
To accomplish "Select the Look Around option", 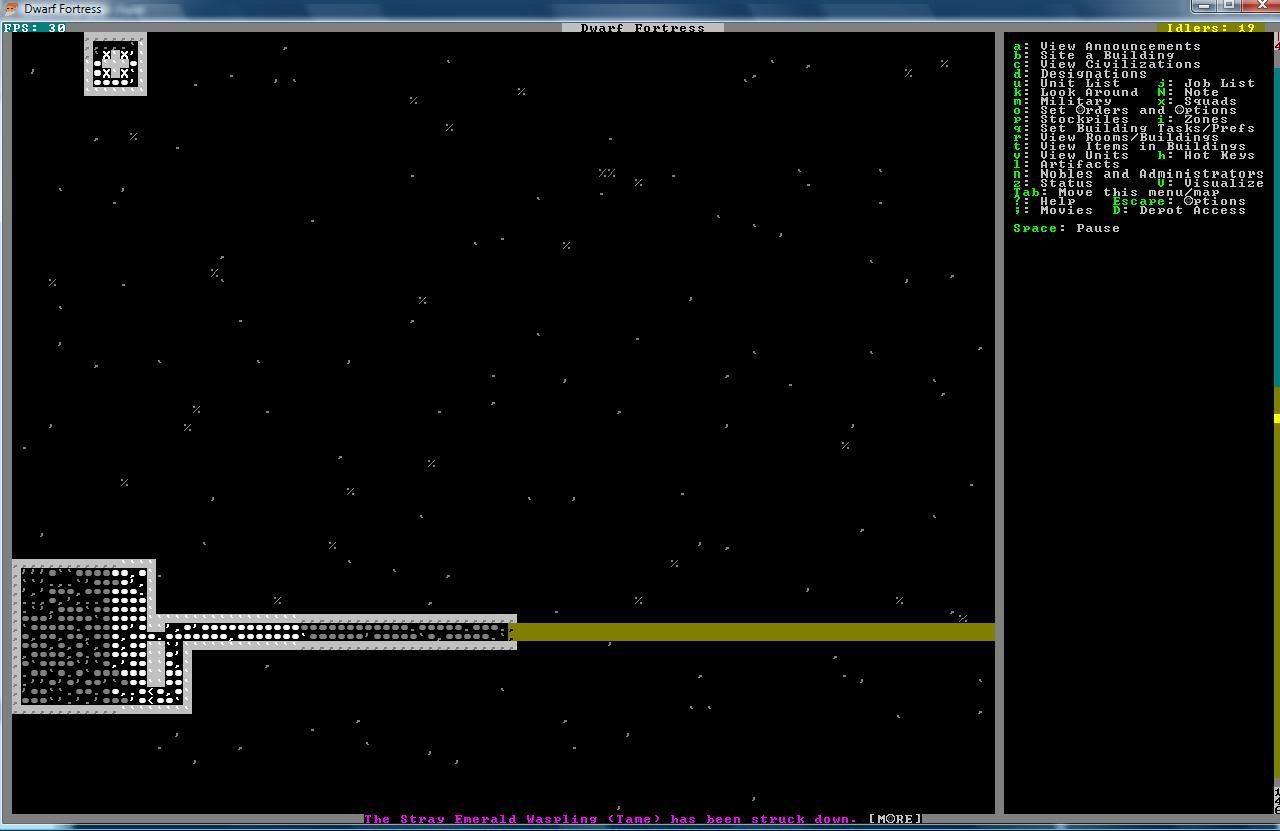I will click(x=1076, y=92).
